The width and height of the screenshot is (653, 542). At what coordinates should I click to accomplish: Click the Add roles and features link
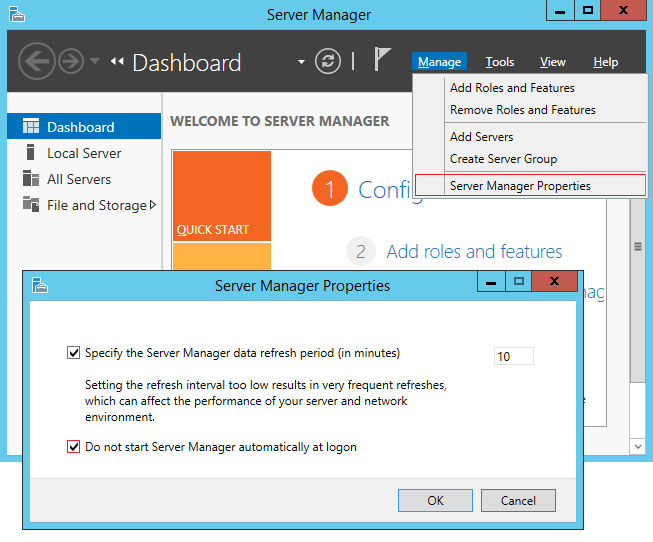[474, 252]
